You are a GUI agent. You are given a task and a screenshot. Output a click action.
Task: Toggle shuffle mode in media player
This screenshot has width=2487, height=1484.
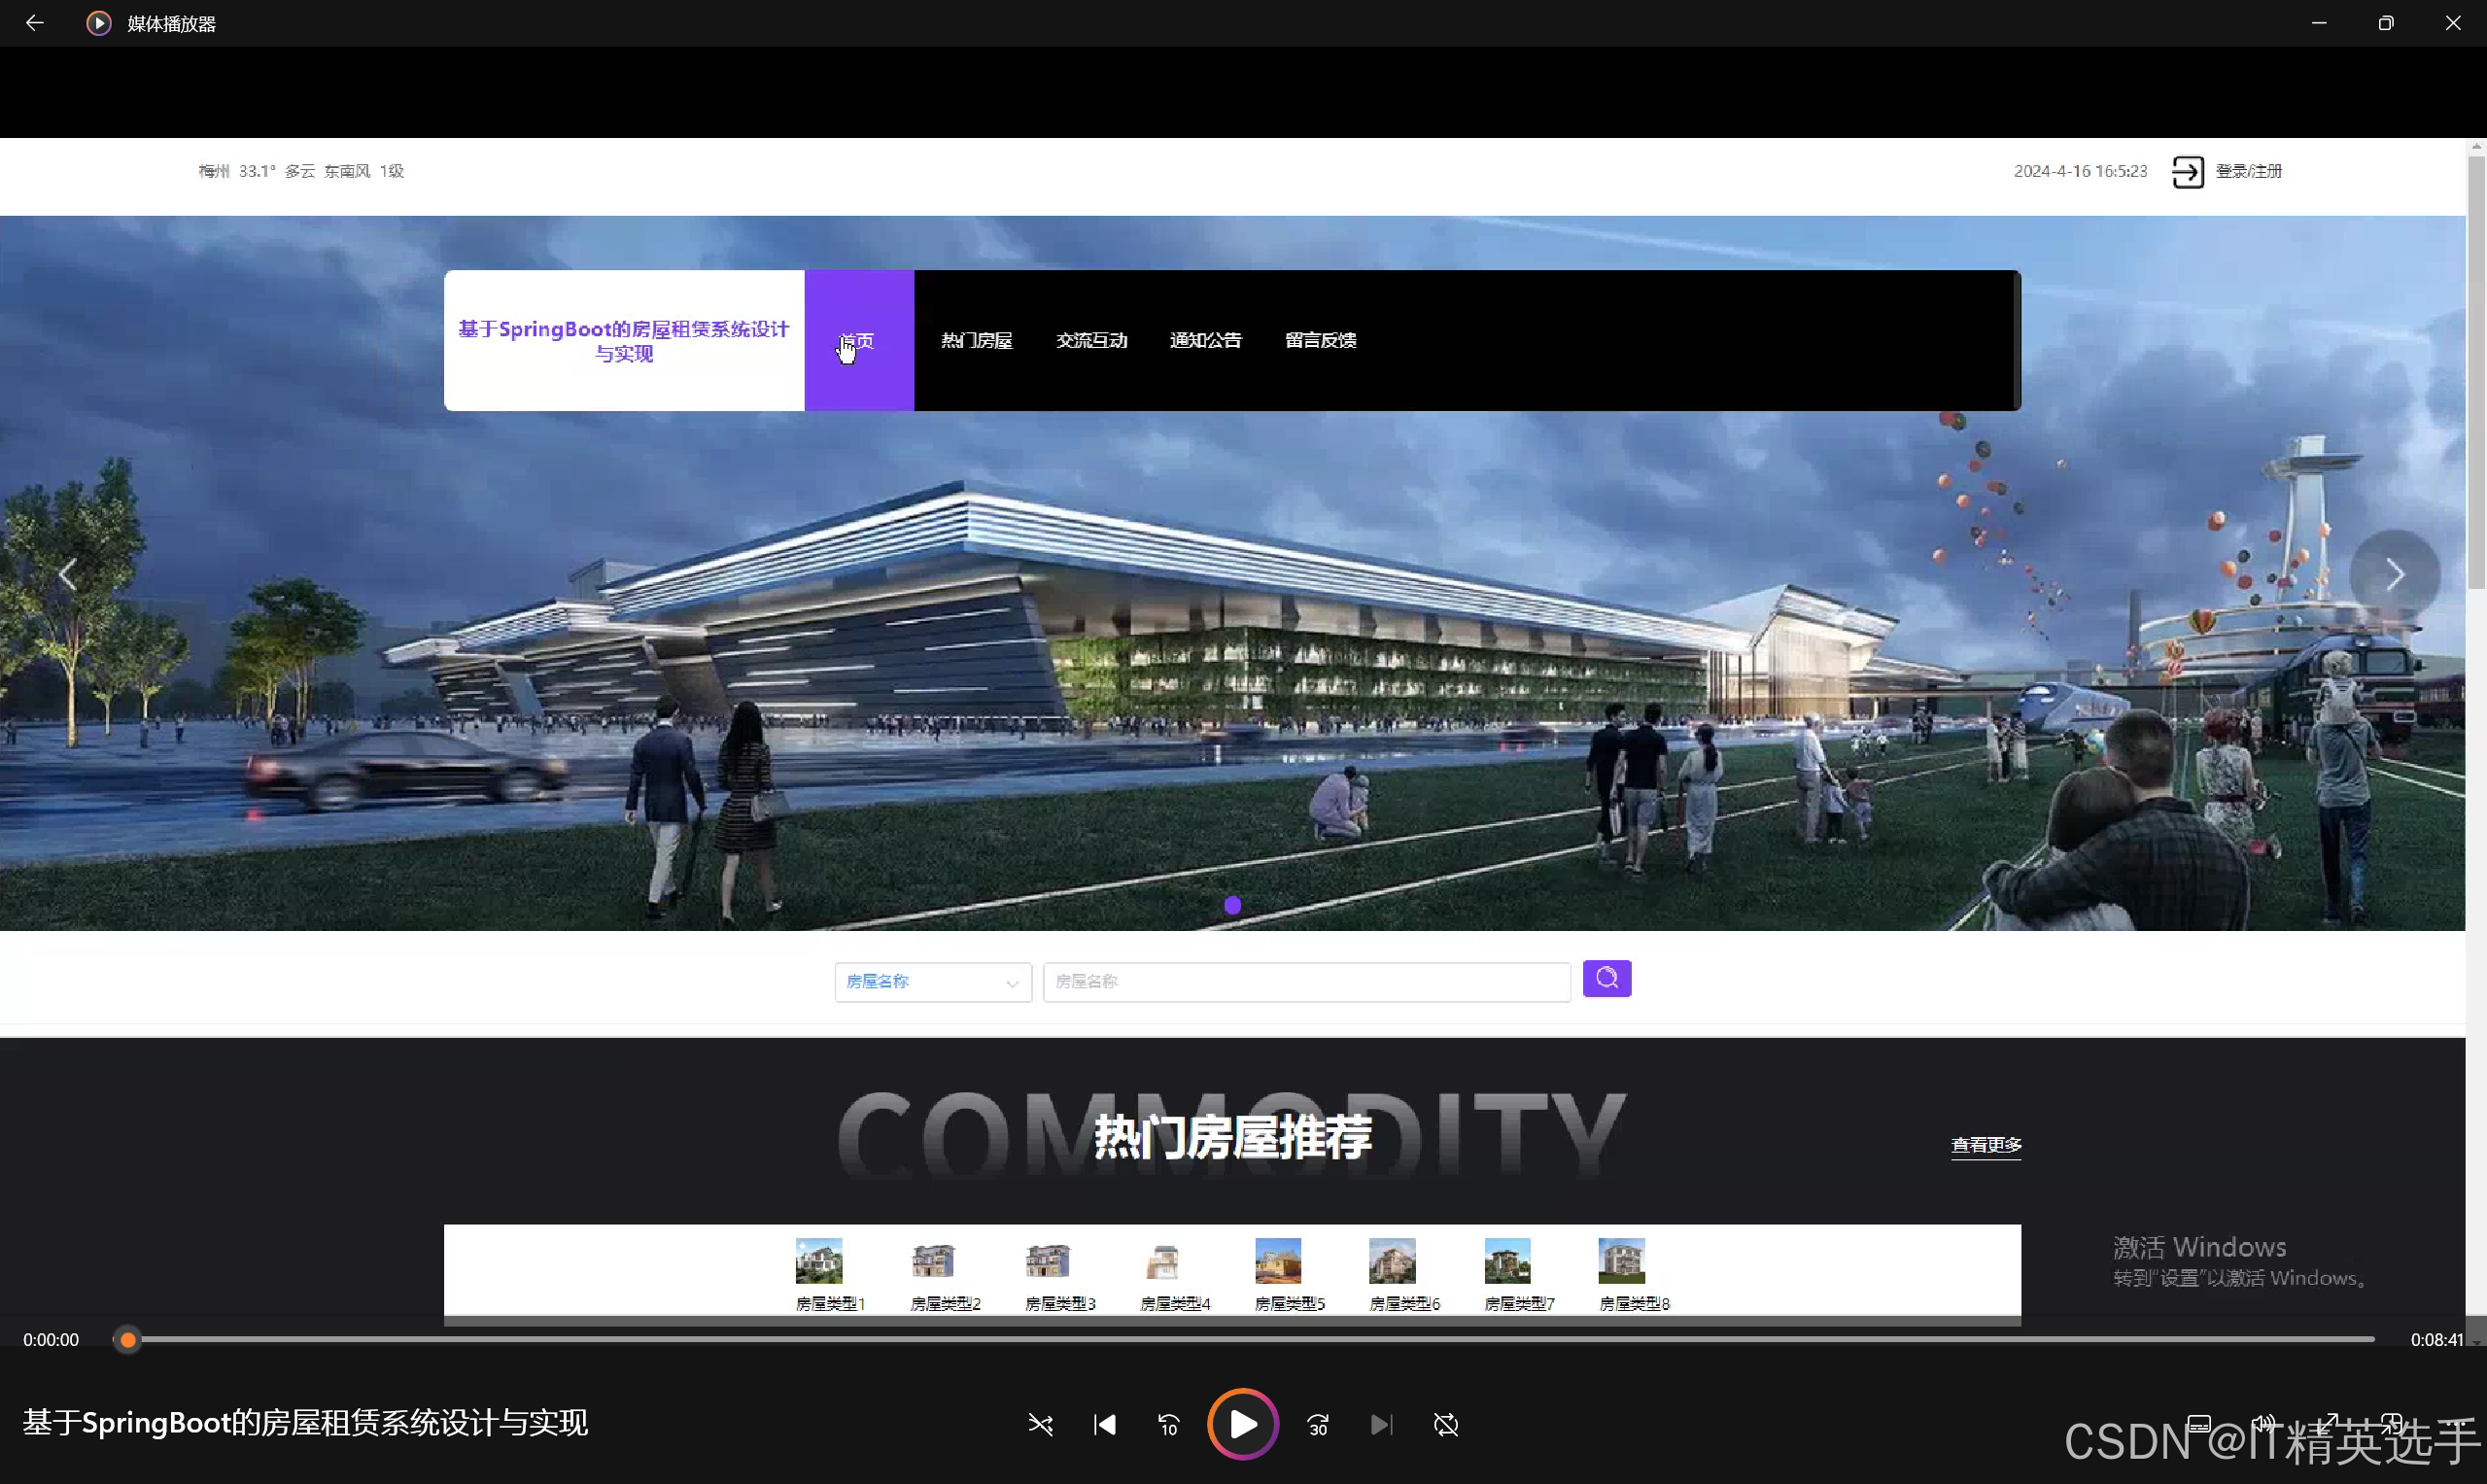pyautogui.click(x=1040, y=1424)
